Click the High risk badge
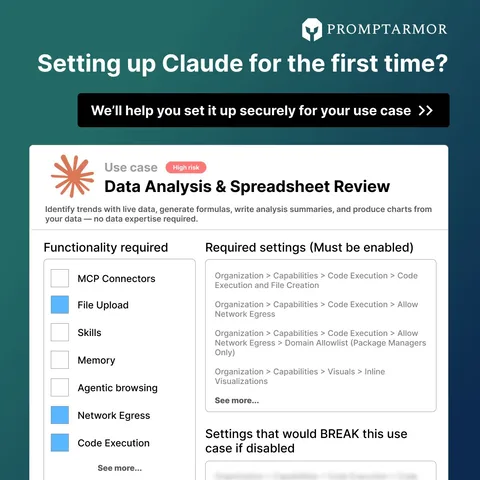The height and width of the screenshot is (480, 480). coord(186,167)
